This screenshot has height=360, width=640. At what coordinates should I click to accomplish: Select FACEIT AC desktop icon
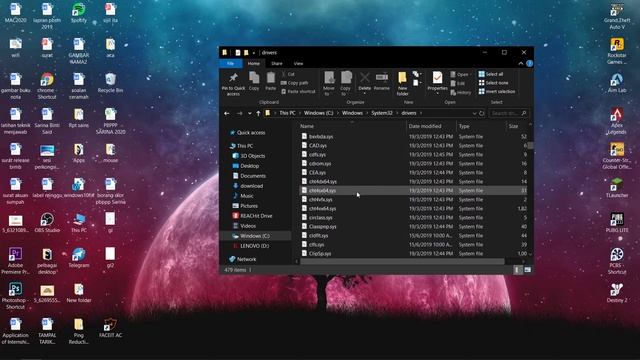[x=110, y=328]
